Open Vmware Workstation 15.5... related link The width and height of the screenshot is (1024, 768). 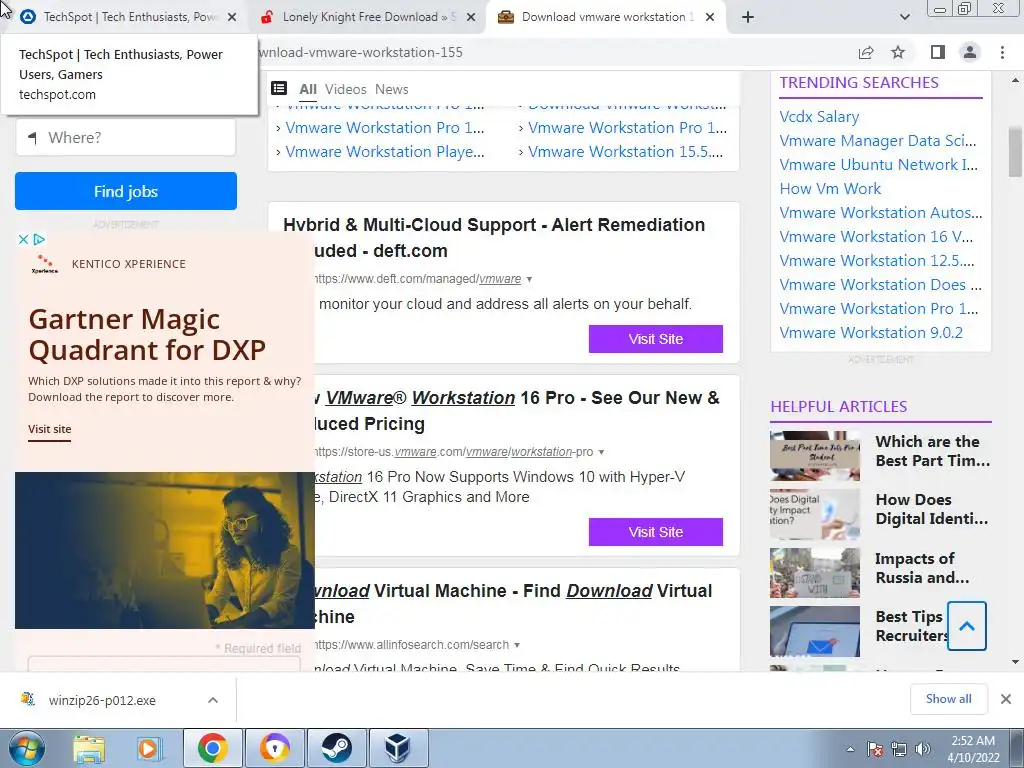pos(626,152)
